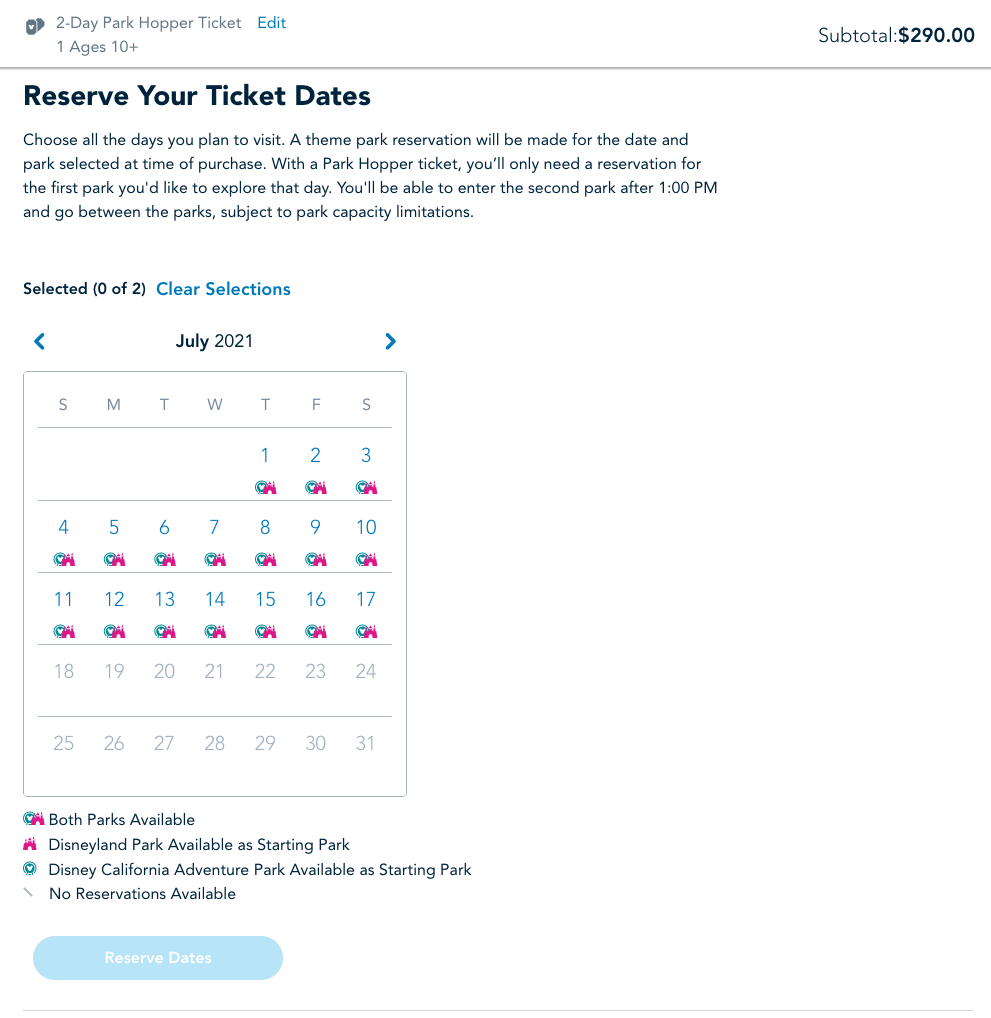
Task: Click the Both Parks Available legend icon
Action: [x=33, y=819]
